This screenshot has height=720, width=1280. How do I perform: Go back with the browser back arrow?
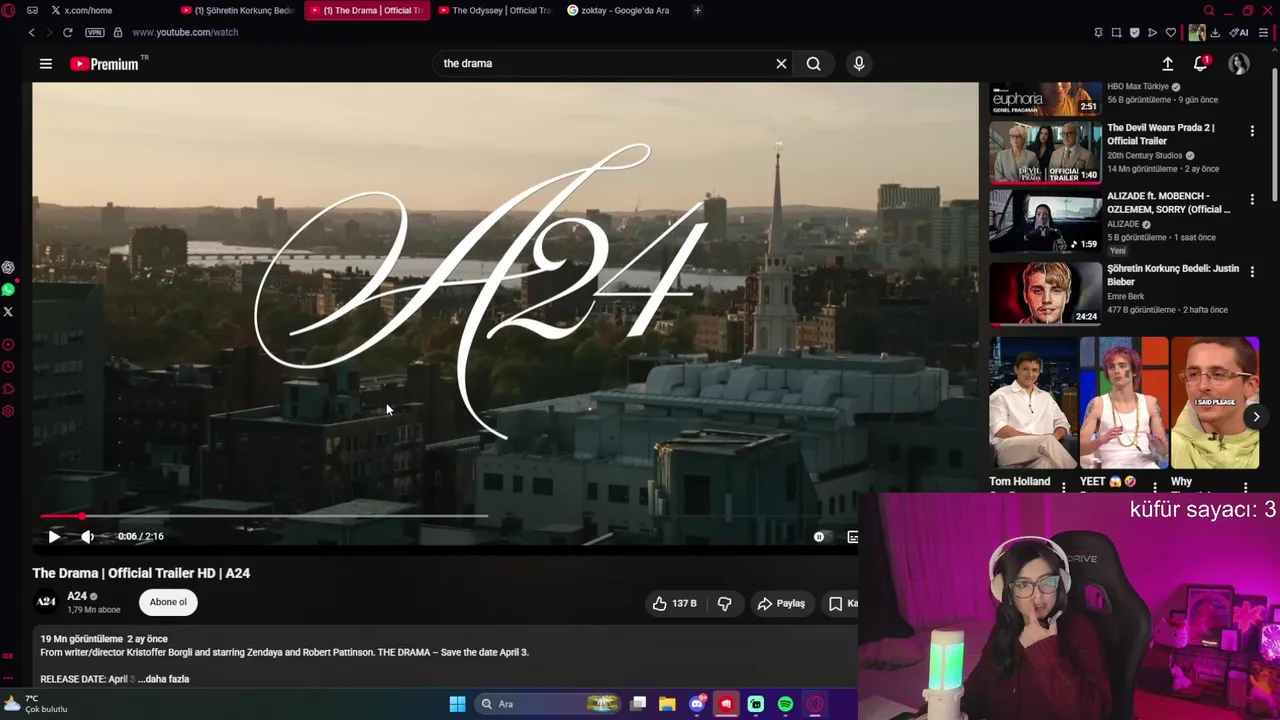pos(32,32)
